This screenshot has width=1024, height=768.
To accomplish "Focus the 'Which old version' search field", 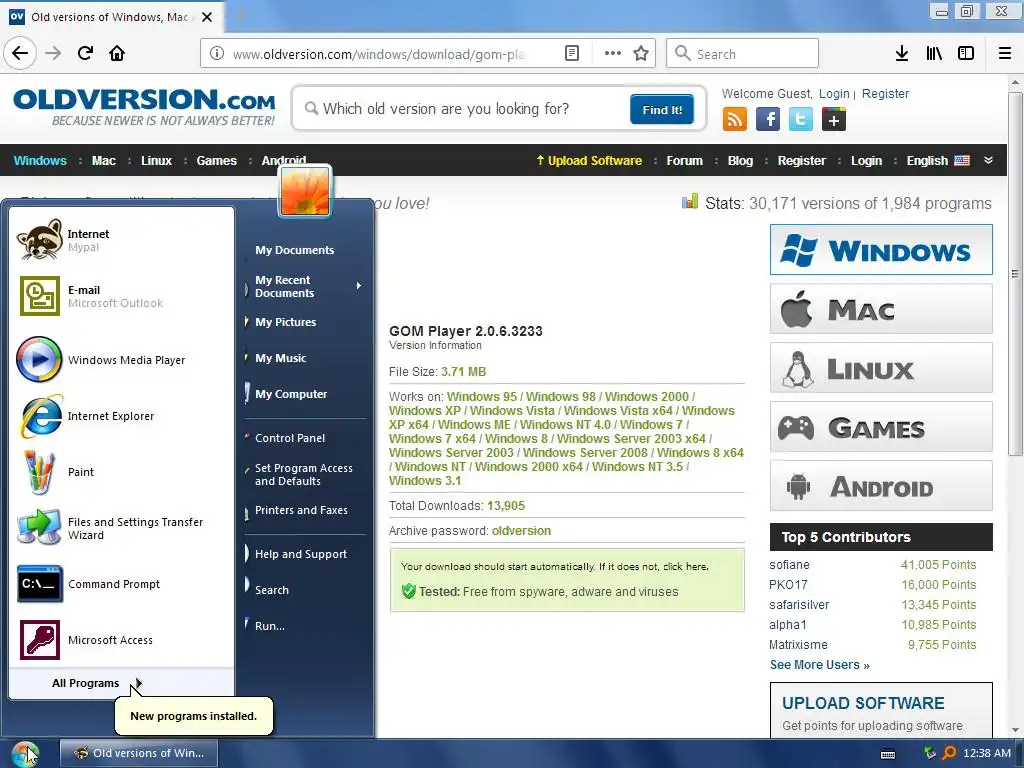I will pyautogui.click(x=464, y=109).
